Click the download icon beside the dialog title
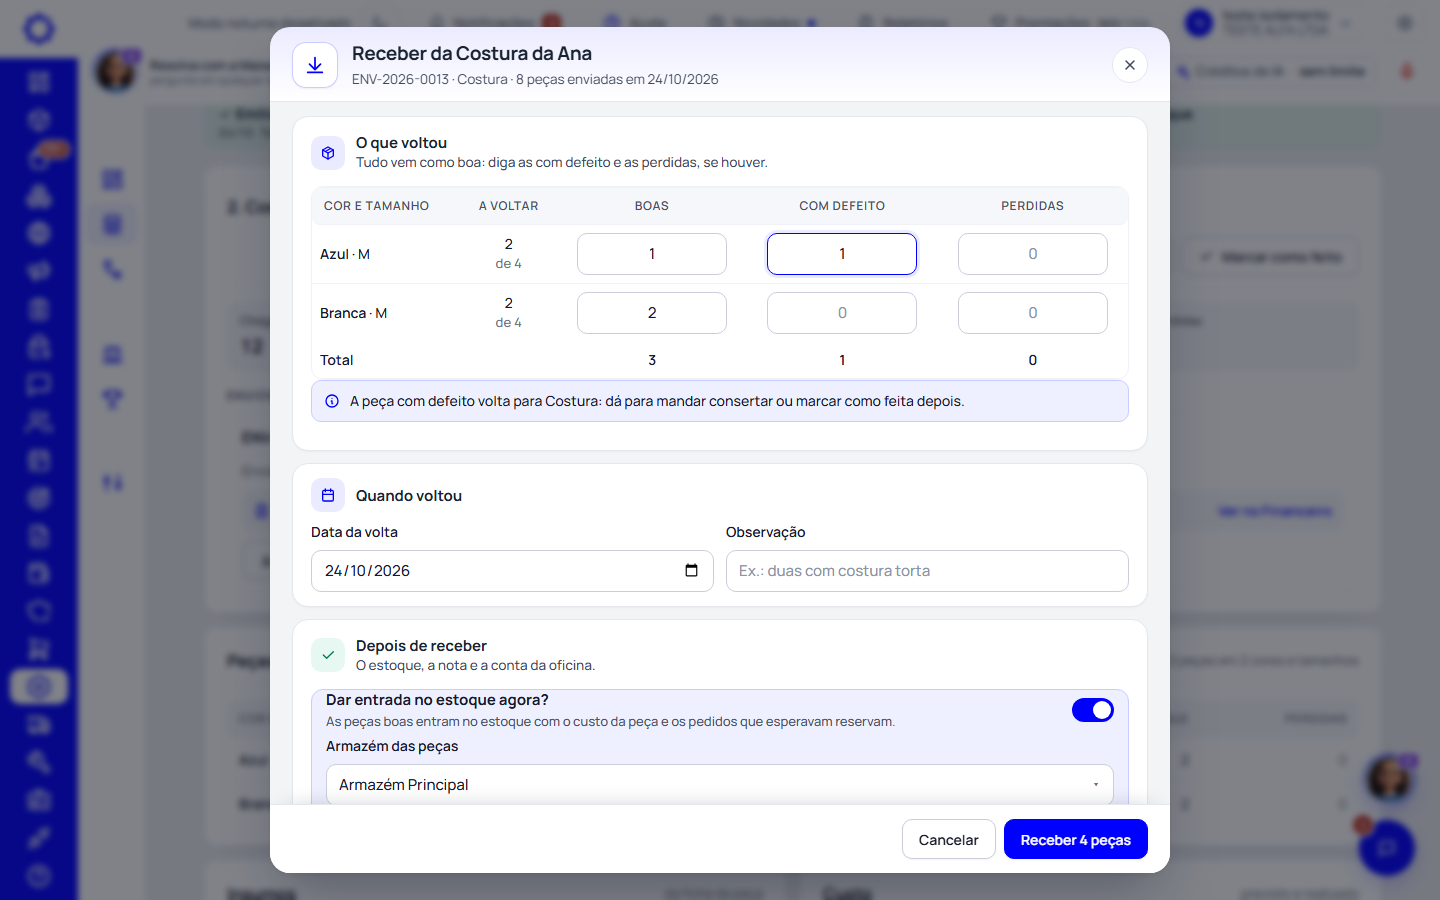The image size is (1440, 900). [x=315, y=65]
